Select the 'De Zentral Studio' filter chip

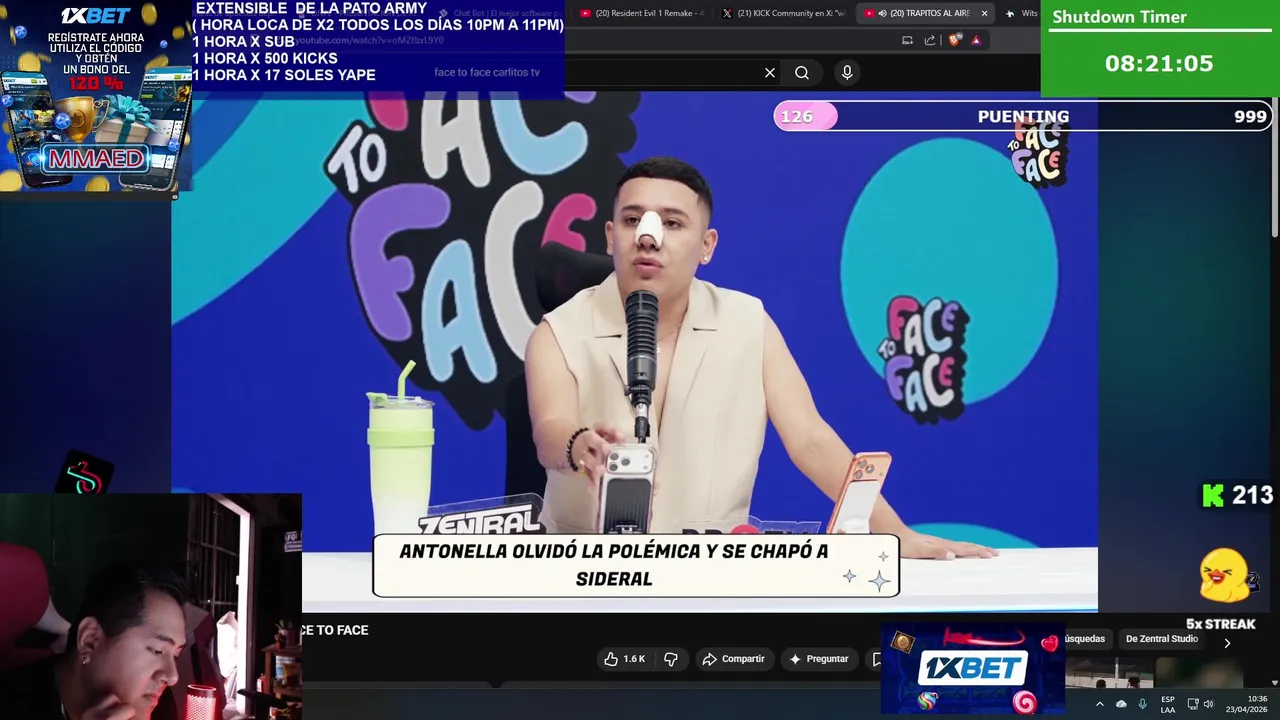(x=1161, y=639)
